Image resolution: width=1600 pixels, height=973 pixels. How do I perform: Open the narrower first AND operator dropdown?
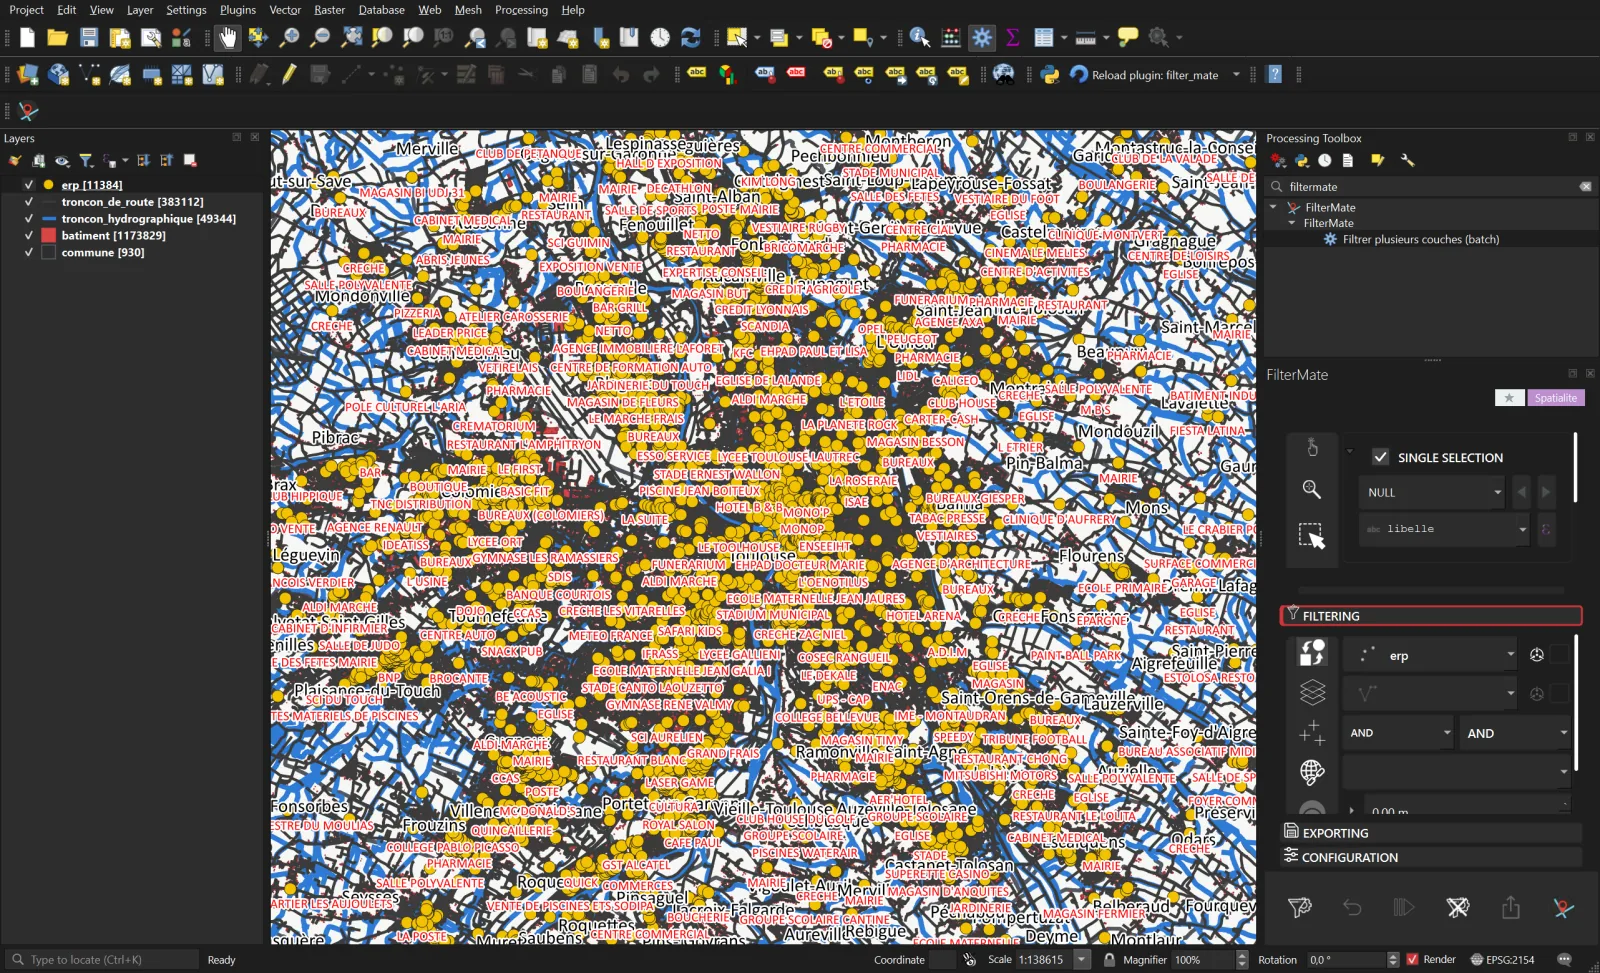coord(1398,733)
